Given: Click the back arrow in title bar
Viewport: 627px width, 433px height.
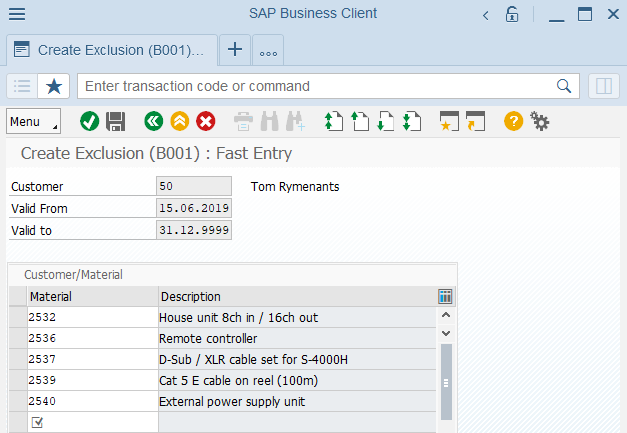Looking at the screenshot, I should coord(485,16).
